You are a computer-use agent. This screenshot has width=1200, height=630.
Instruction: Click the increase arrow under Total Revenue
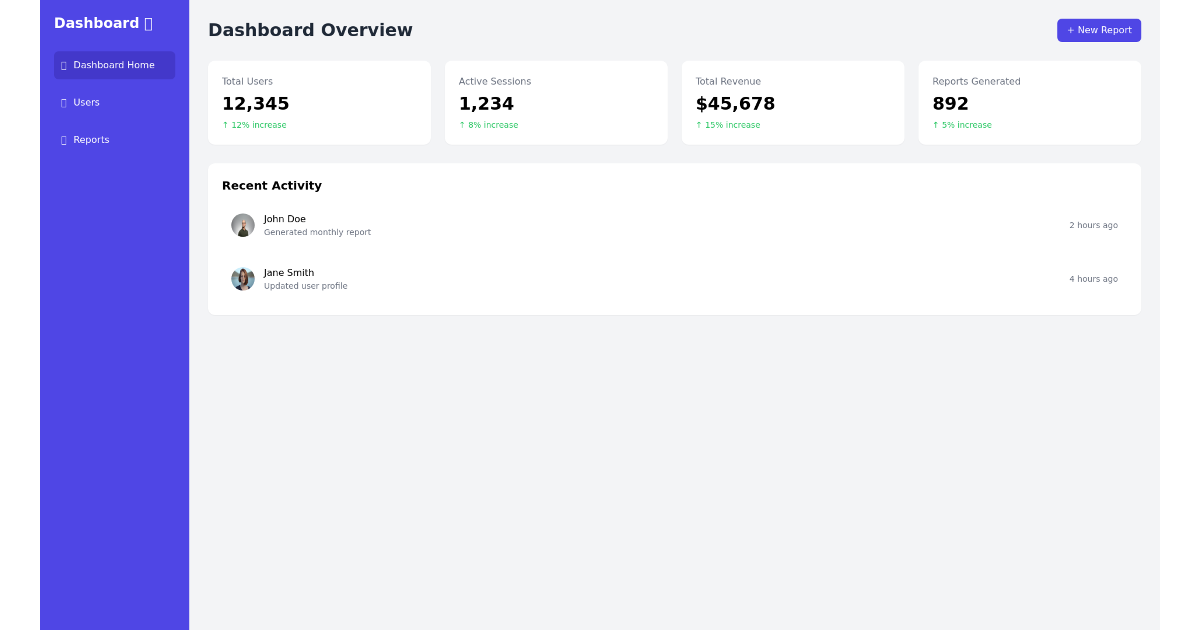click(698, 125)
